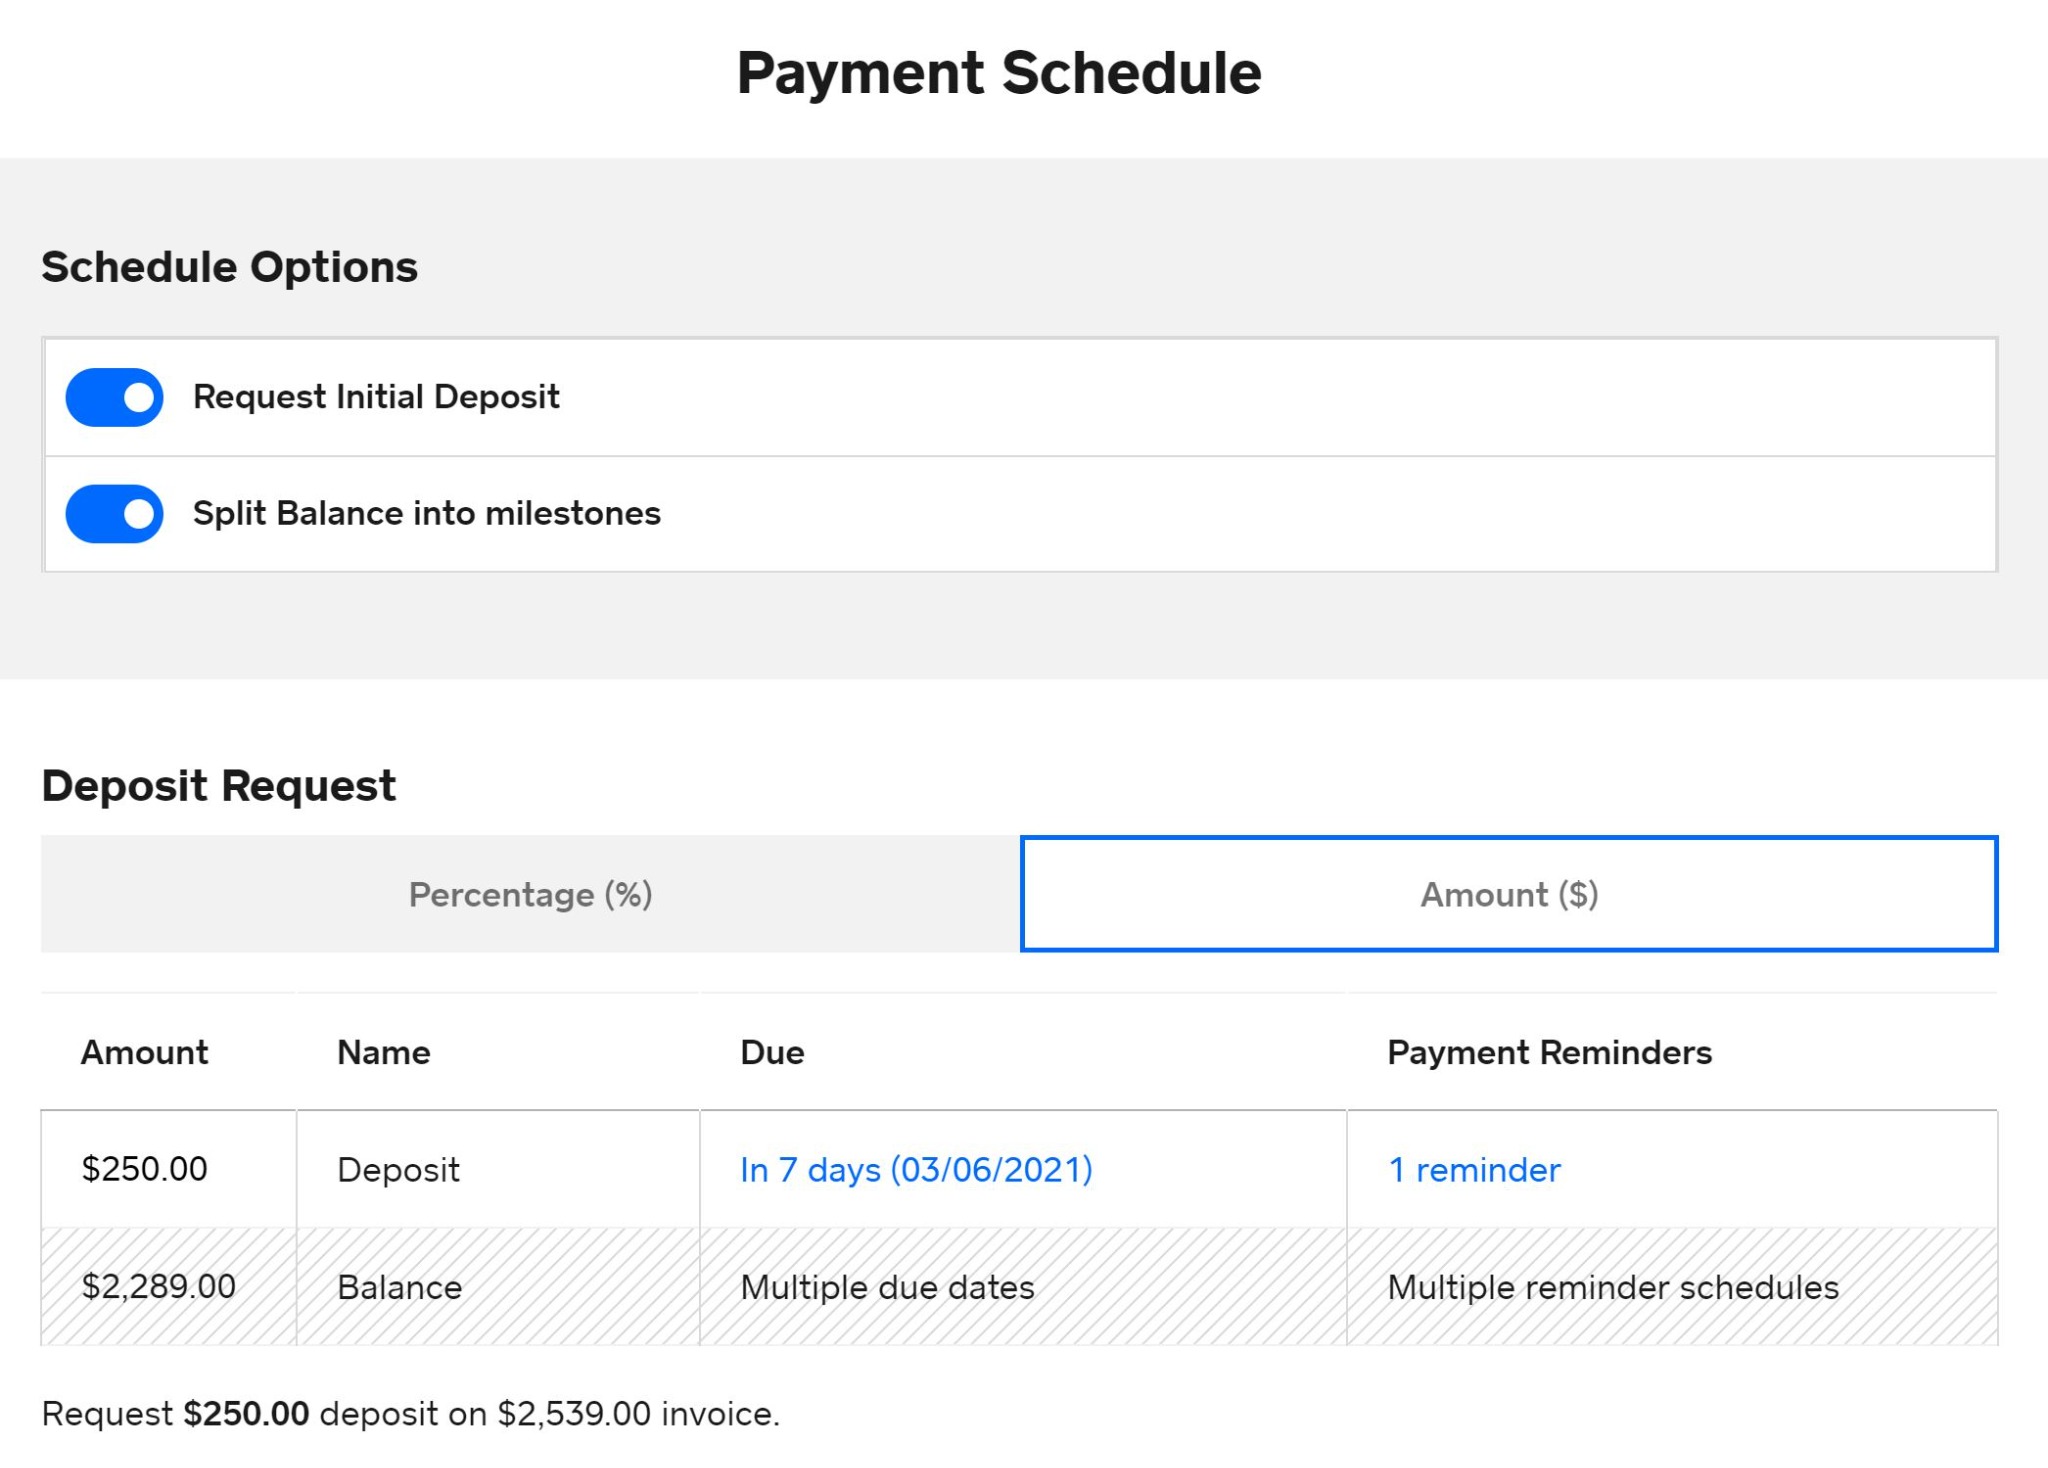Turn off Split Balance into milestones
This screenshot has width=2048, height=1468.
click(x=113, y=513)
